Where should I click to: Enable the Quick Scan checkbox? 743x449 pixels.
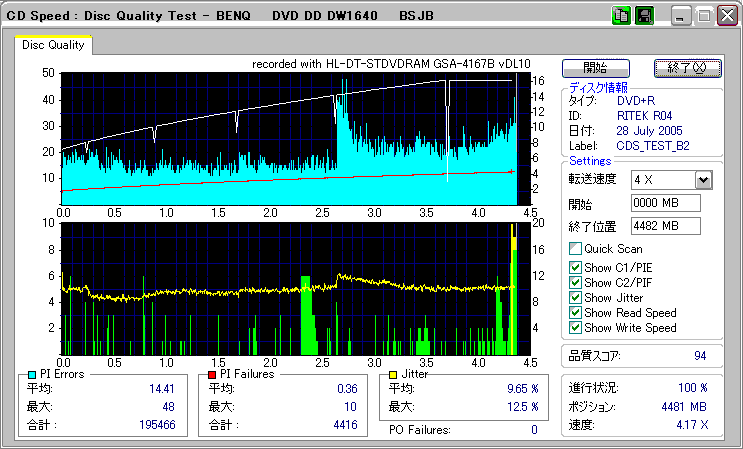coord(574,249)
